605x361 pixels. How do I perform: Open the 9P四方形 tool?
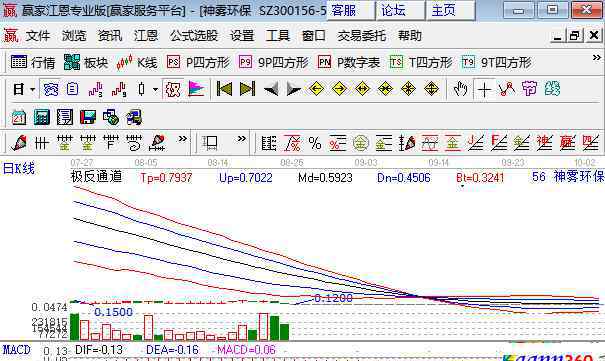click(274, 62)
